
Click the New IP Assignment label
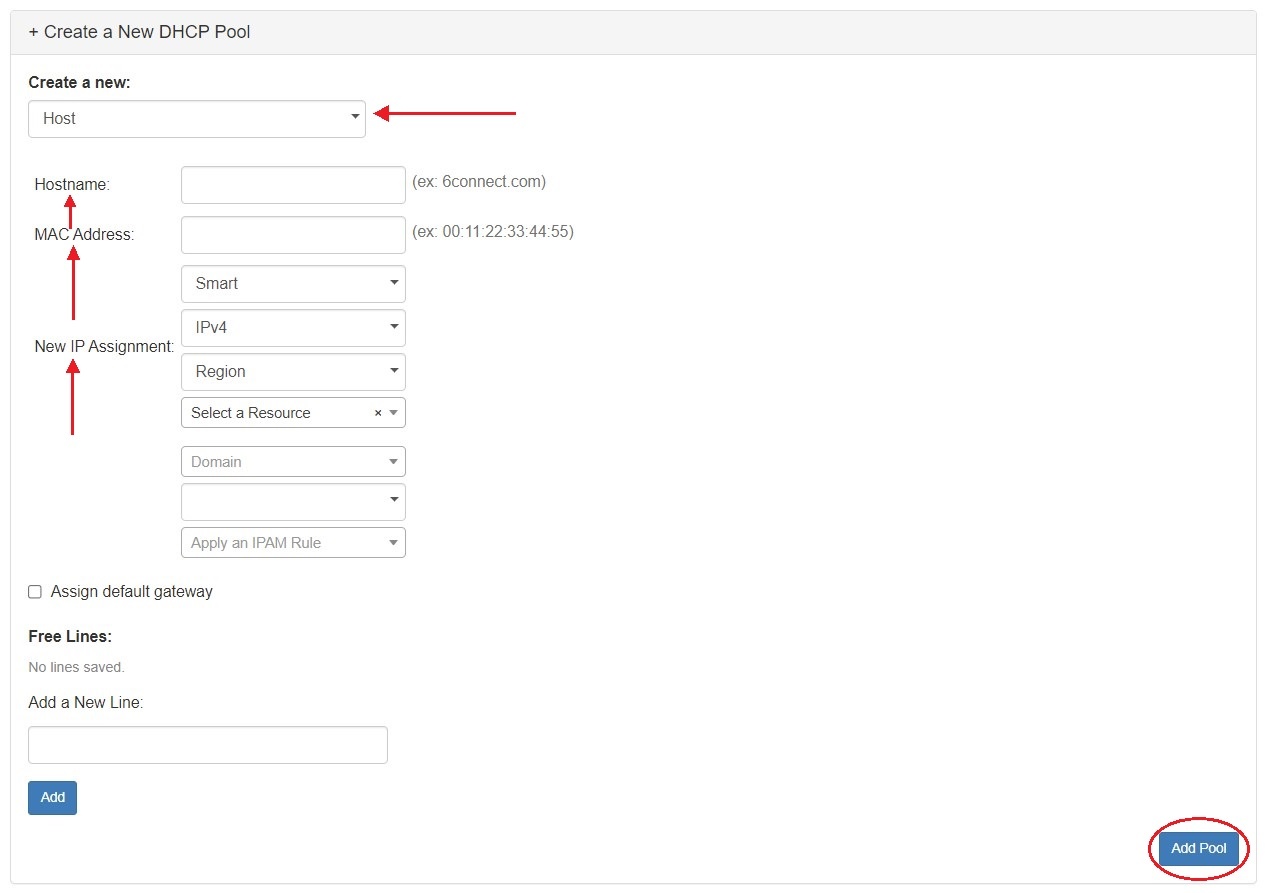pos(104,347)
